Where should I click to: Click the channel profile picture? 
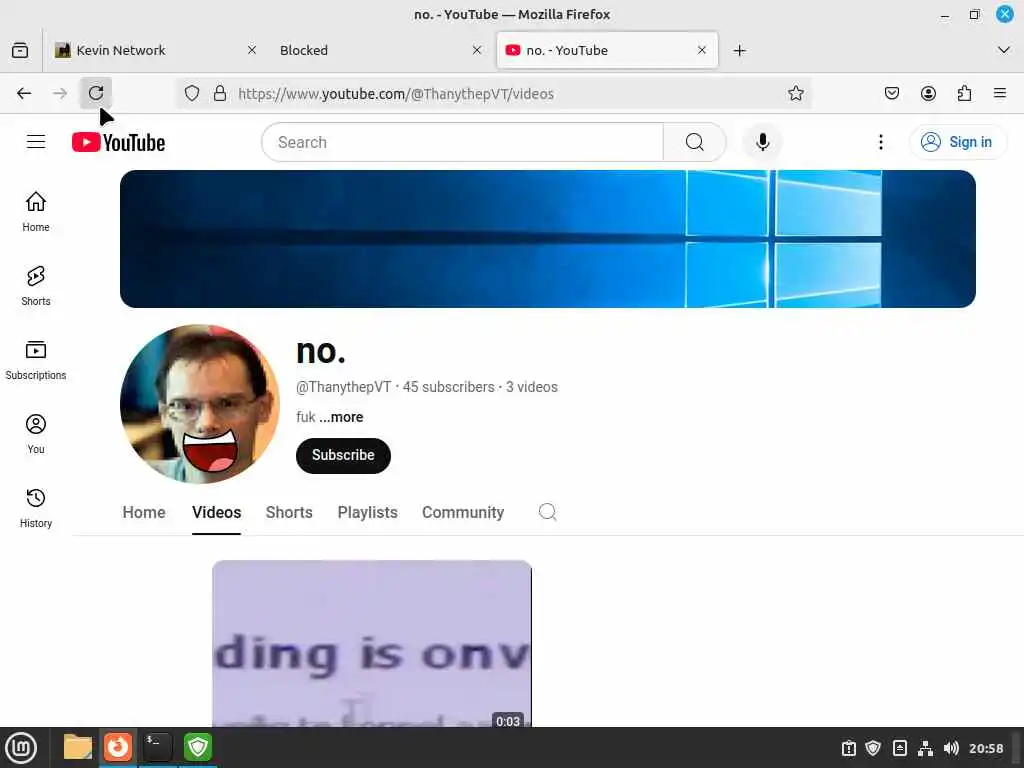click(200, 404)
